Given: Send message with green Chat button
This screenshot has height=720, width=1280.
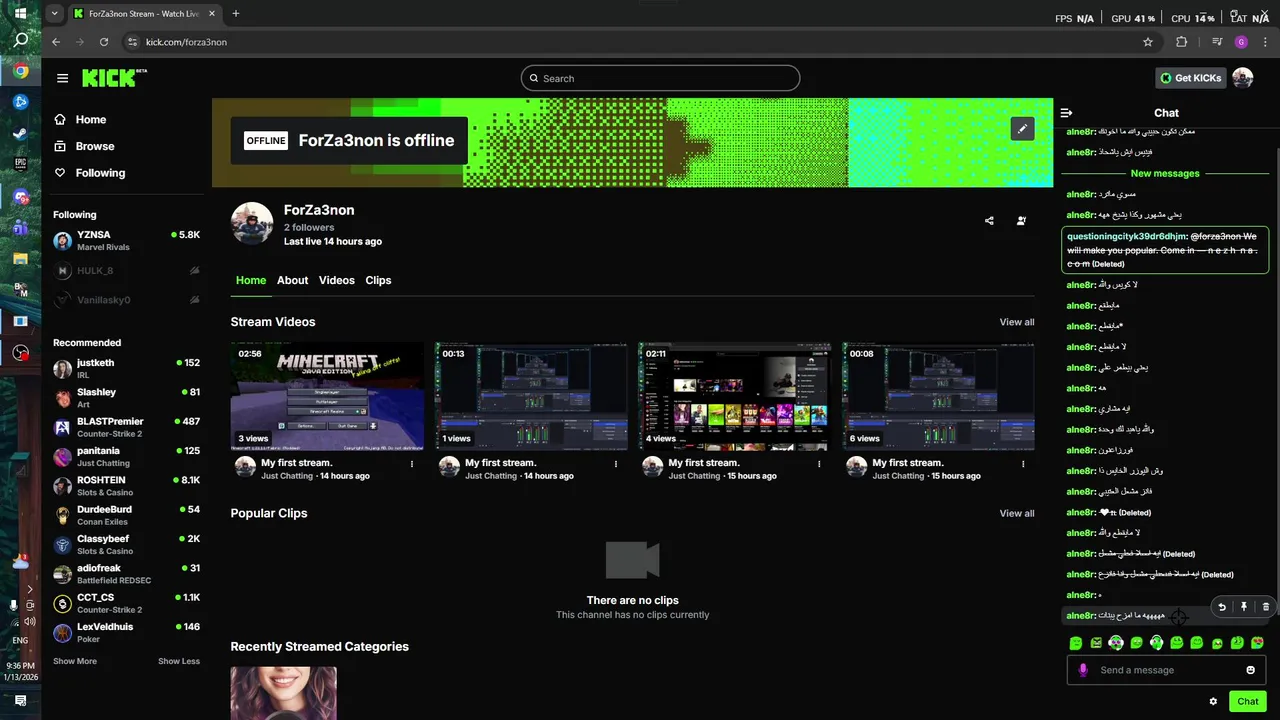Looking at the screenshot, I should point(1247,701).
